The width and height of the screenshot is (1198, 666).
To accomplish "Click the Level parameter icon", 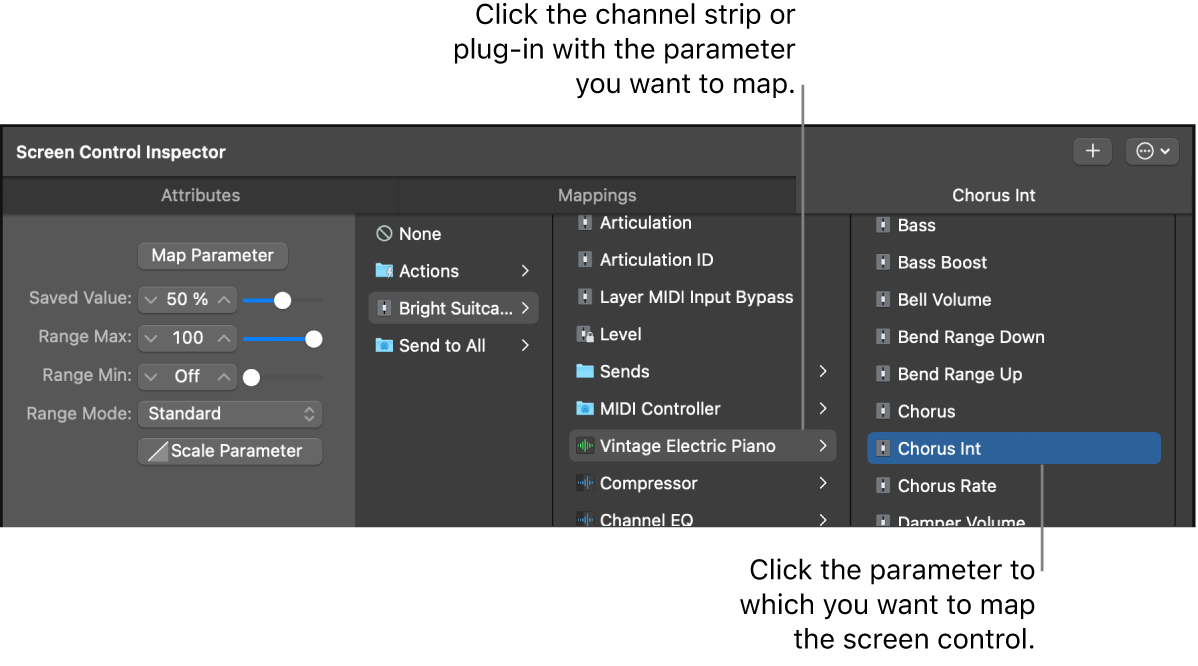I will tap(586, 334).
